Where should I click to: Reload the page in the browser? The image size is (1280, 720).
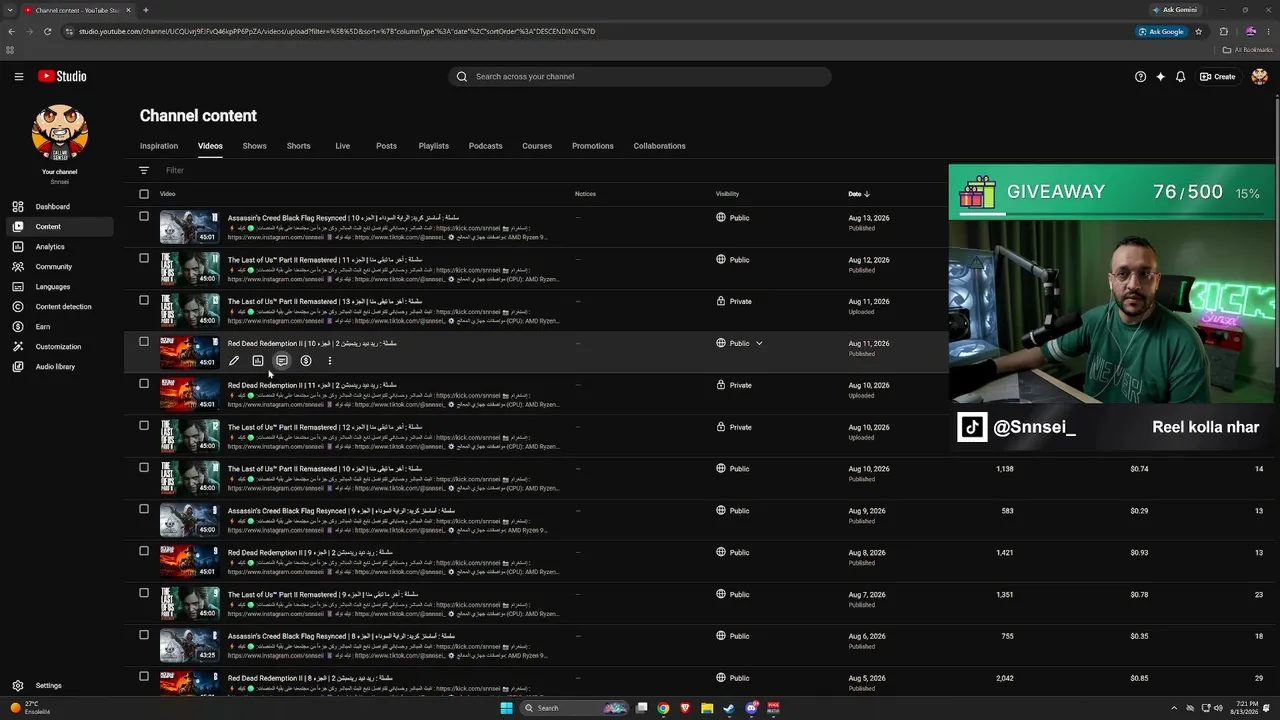47,31
